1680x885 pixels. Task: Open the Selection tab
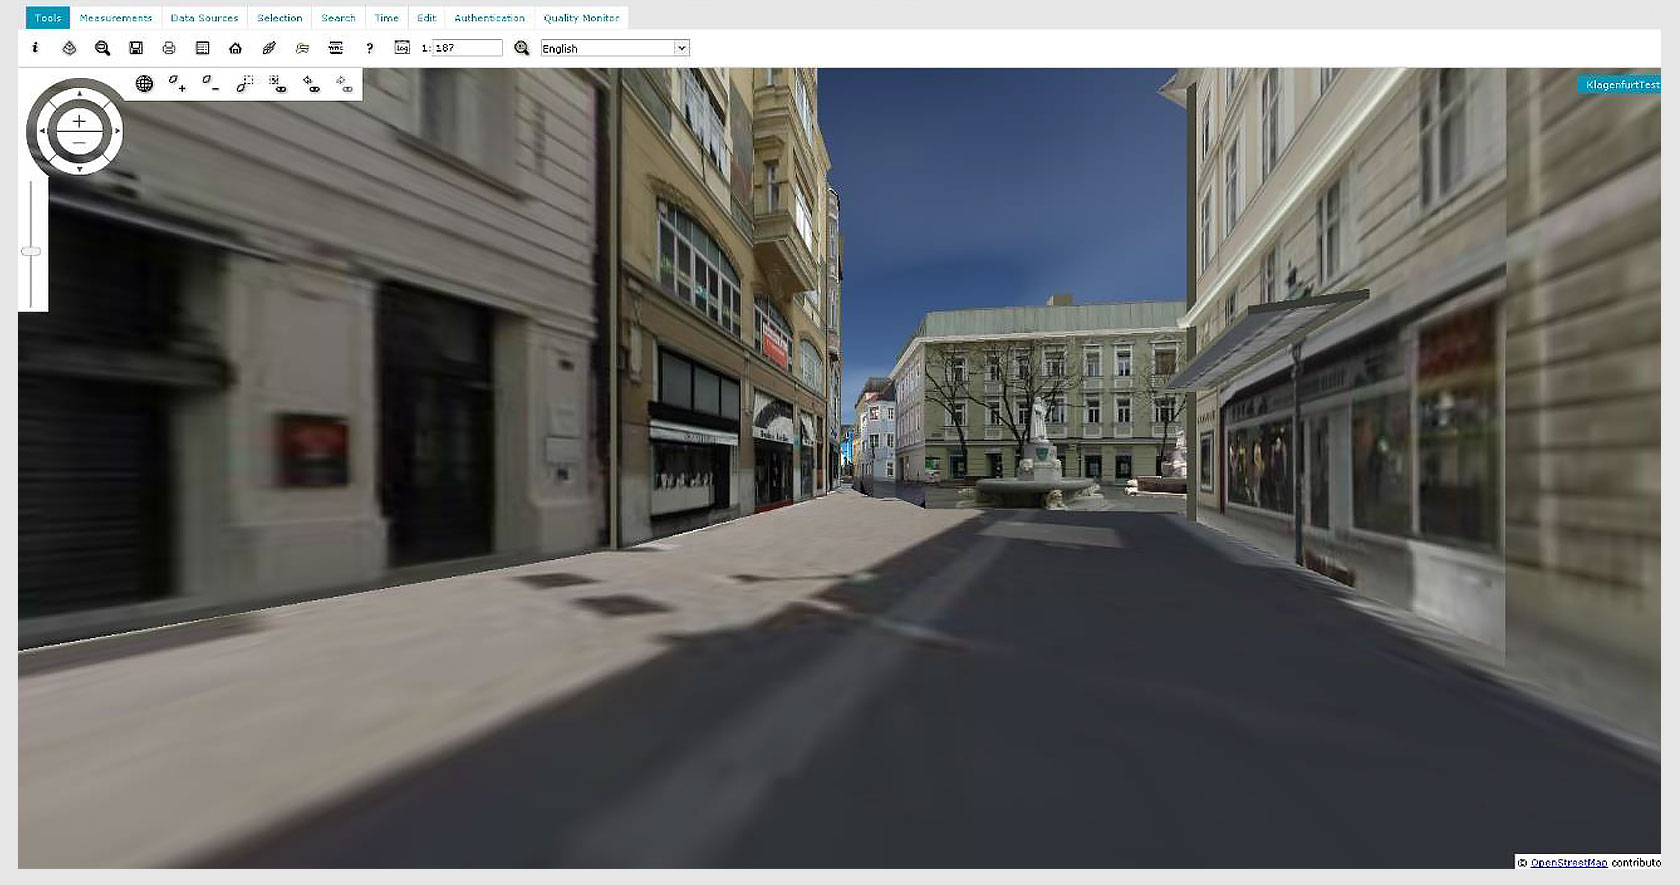[279, 18]
